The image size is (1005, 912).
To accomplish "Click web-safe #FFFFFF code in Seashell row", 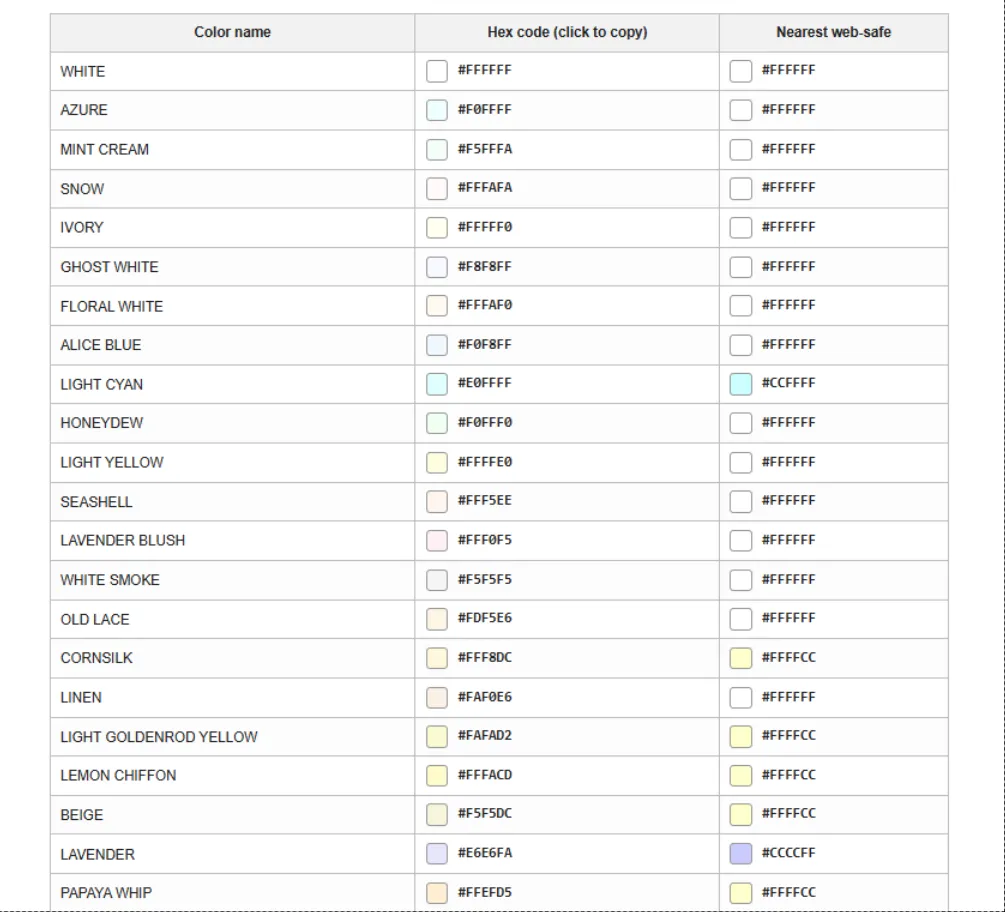I will pyautogui.click(x=788, y=500).
